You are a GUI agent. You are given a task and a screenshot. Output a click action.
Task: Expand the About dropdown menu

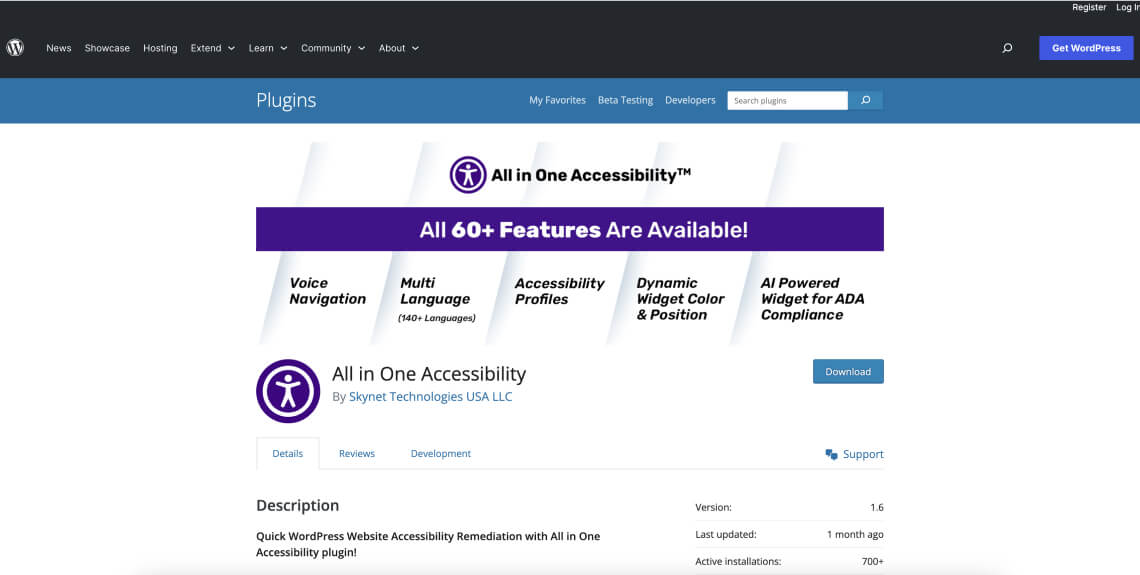(x=398, y=48)
